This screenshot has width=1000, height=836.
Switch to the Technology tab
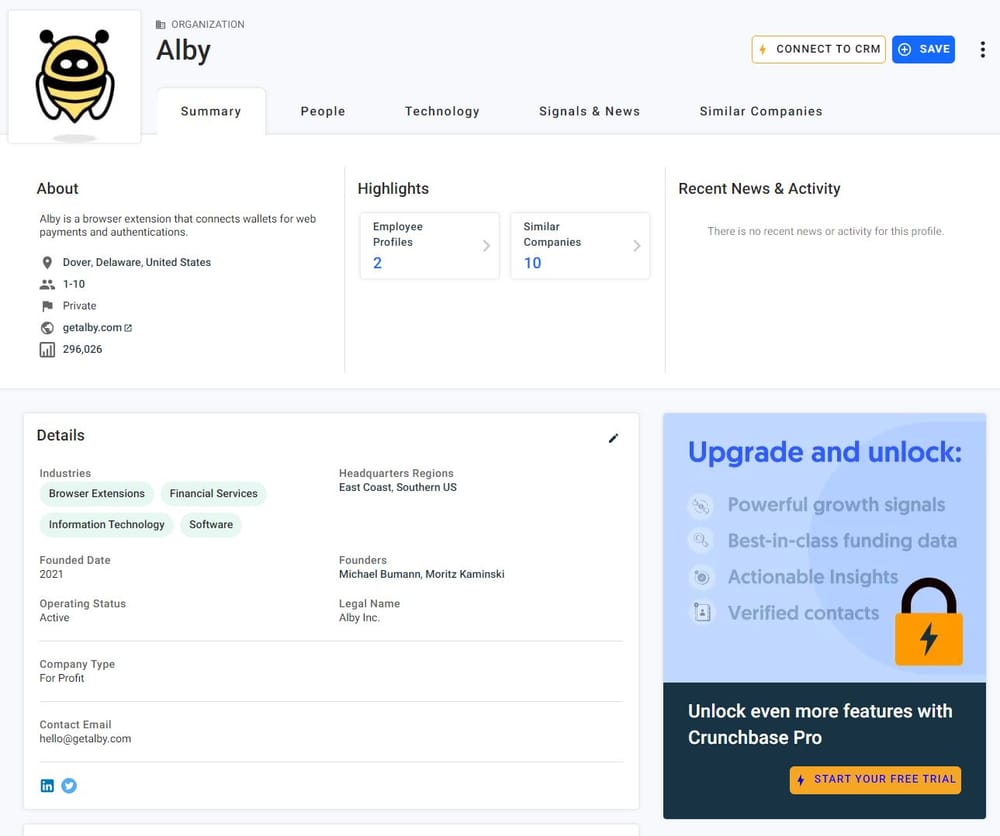tap(442, 111)
